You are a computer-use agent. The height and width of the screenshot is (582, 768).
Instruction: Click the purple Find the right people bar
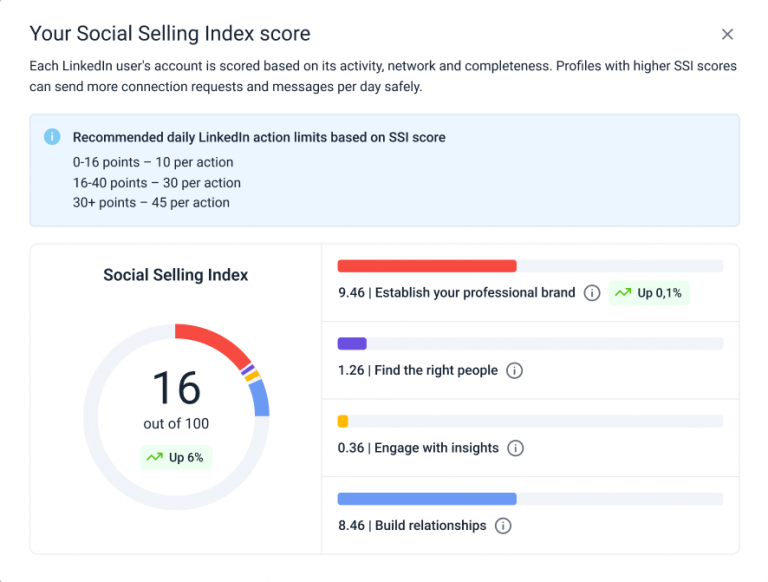(x=352, y=343)
